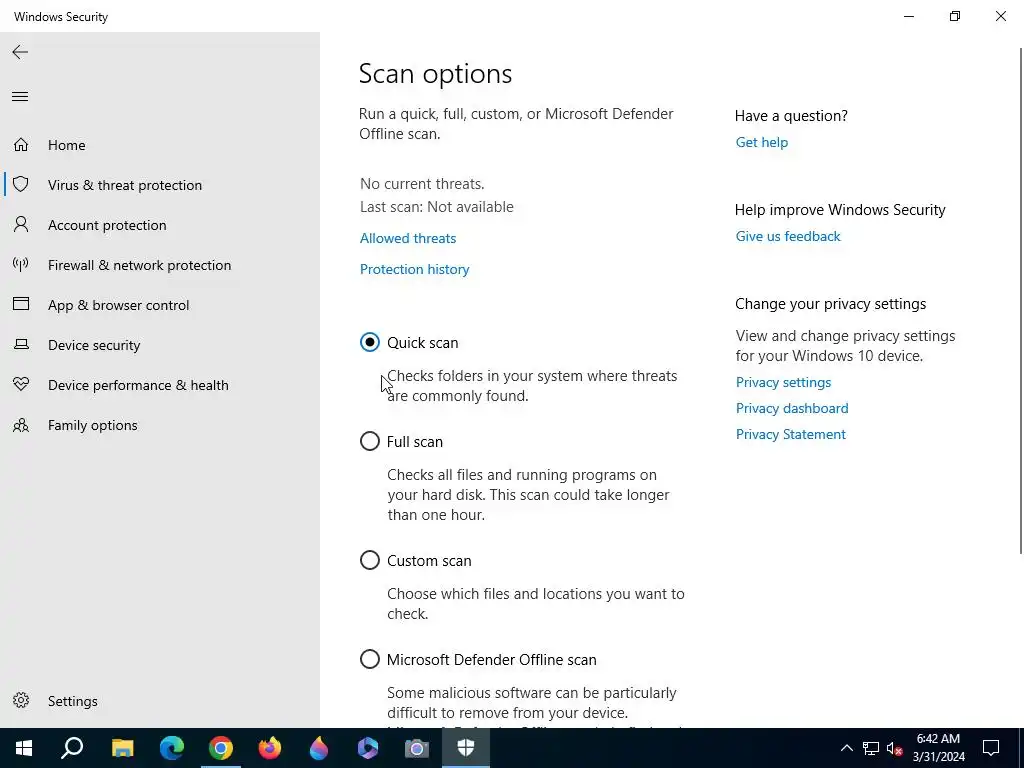Viewport: 1024px width, 768px height.
Task: Open App & browser control label
Action: click(x=118, y=305)
